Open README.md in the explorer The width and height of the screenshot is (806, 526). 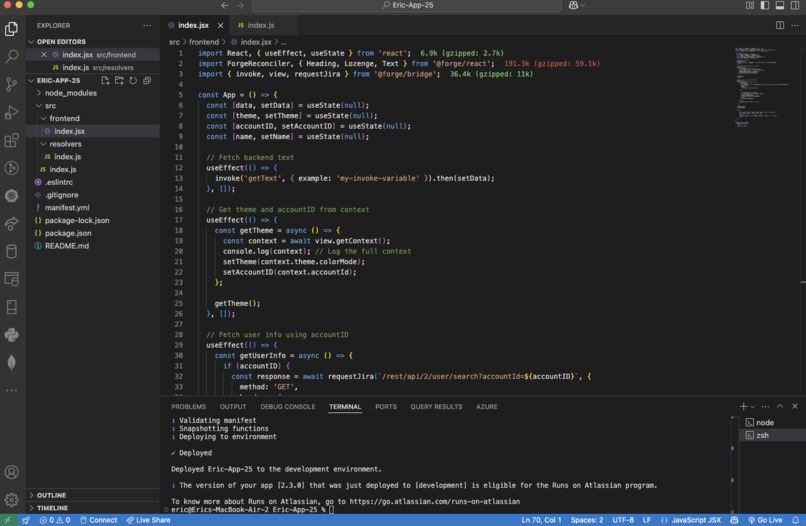93,246
